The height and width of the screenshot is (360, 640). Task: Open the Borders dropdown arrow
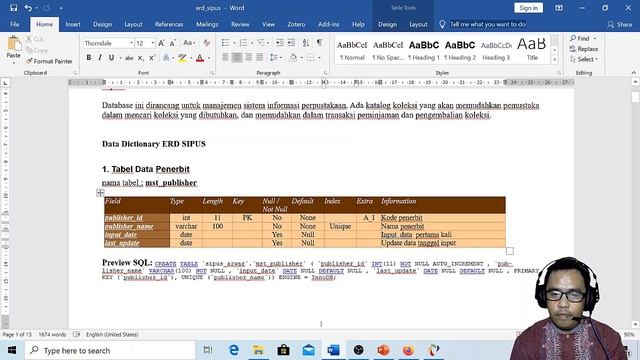(x=319, y=58)
